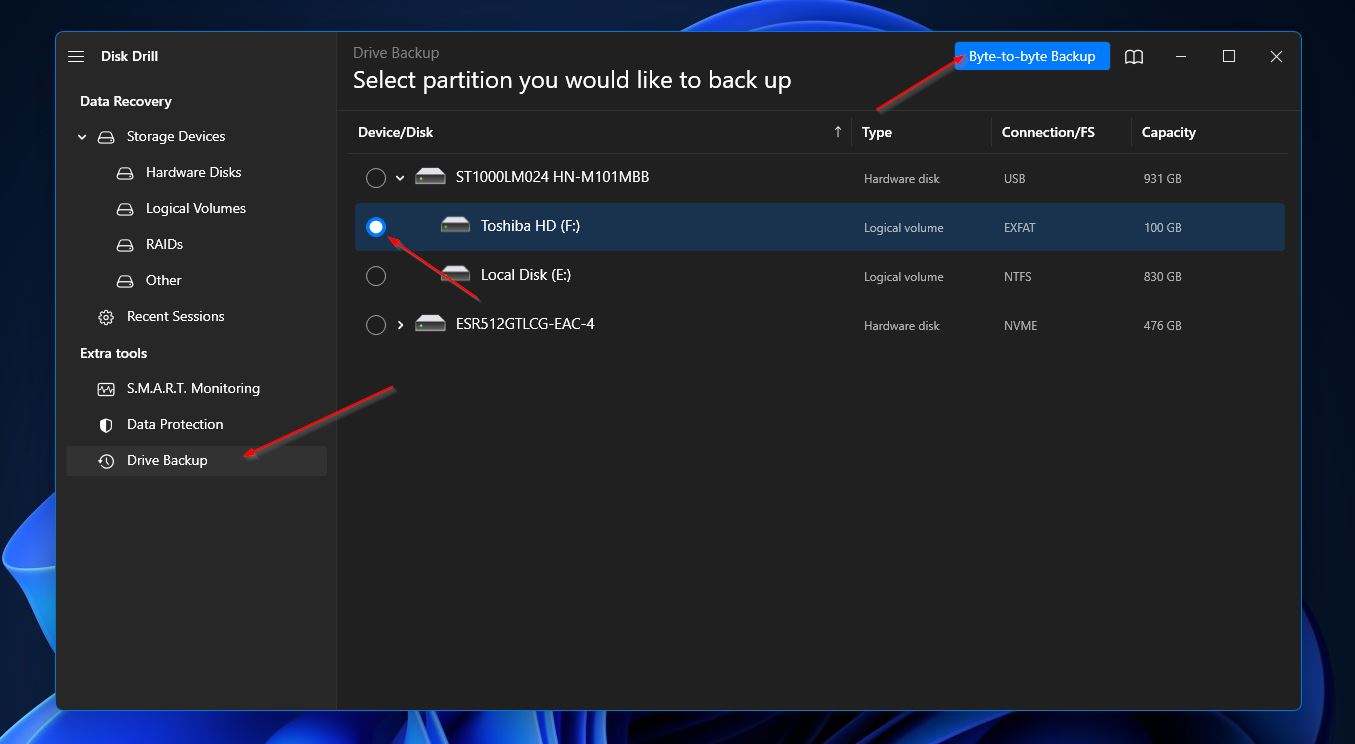Screen dimensions: 1355x744
Task: Click the Hardware disk type for ESR512GTLCG-EAC-4
Action: click(902, 326)
